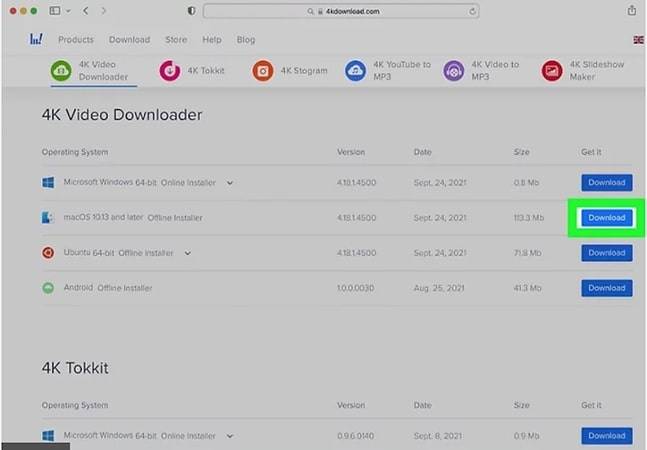Click the Safari sidebar toggle icon
The width and height of the screenshot is (647, 450).
pyautogui.click(x=55, y=11)
